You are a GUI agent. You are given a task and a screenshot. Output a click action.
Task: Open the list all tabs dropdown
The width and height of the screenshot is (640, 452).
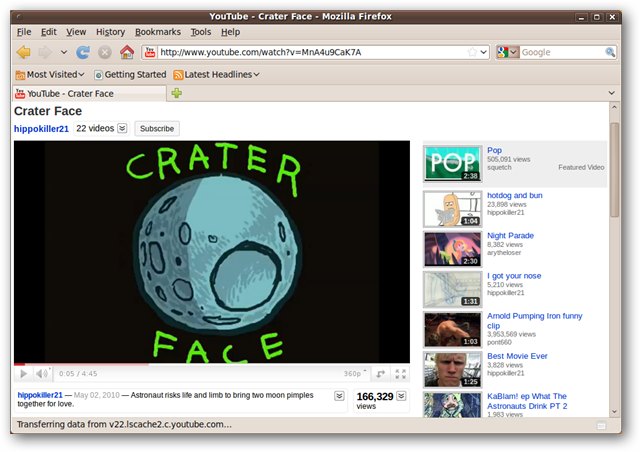(x=611, y=93)
